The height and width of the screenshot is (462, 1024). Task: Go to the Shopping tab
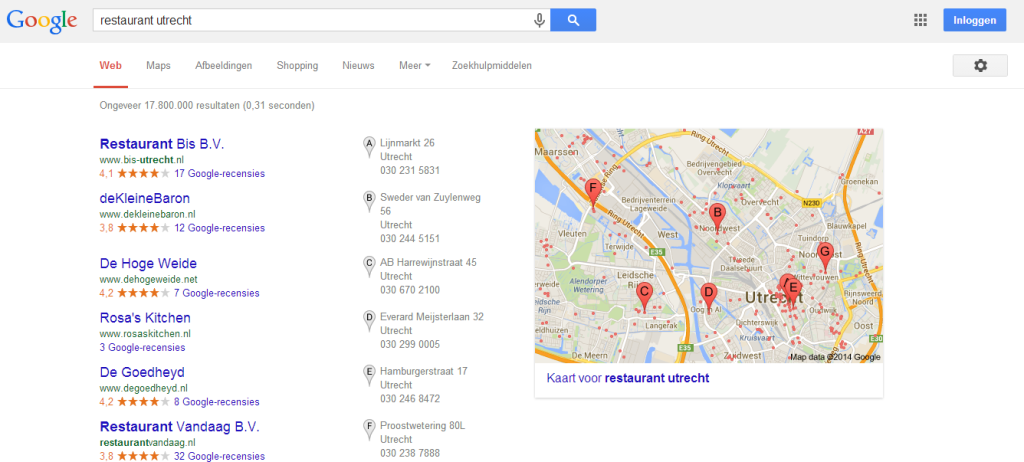coord(297,66)
